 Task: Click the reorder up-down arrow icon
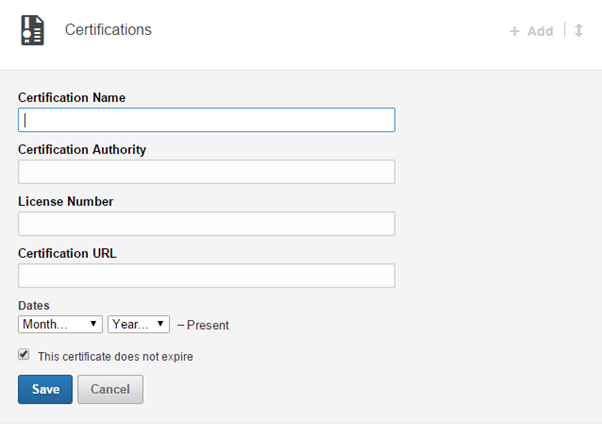coord(579,30)
